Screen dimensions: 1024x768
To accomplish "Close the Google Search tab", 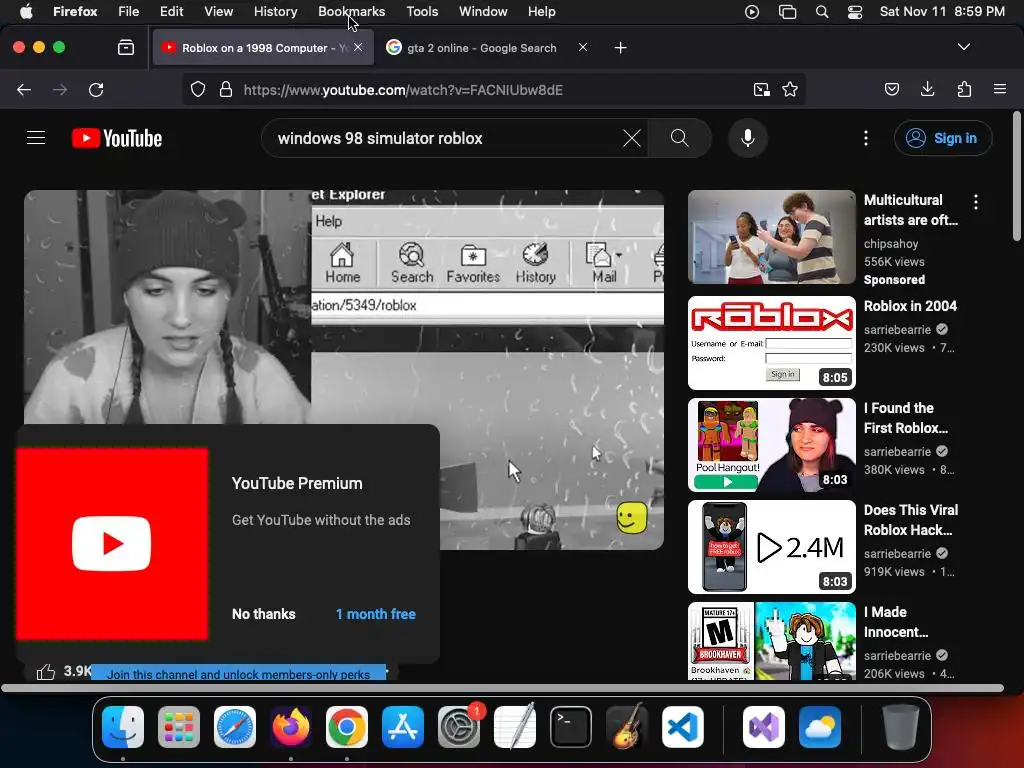I will point(583,47).
